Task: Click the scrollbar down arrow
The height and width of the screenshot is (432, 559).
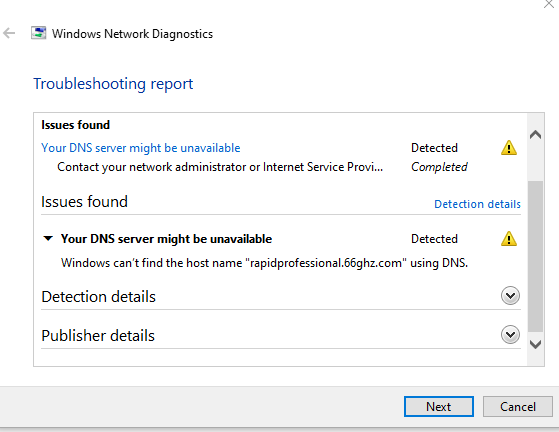Action: point(535,344)
